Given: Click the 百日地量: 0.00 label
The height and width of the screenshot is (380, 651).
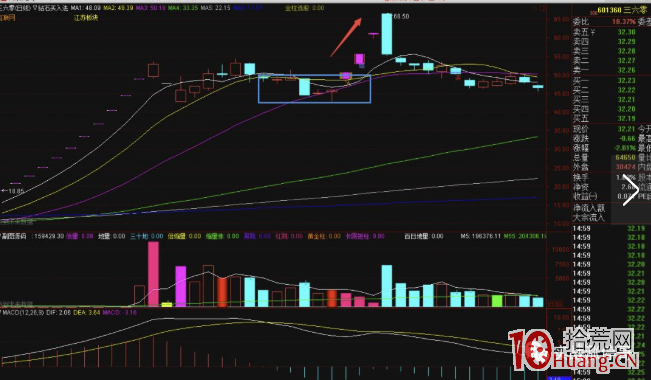Looking at the screenshot, I should coord(423,236).
